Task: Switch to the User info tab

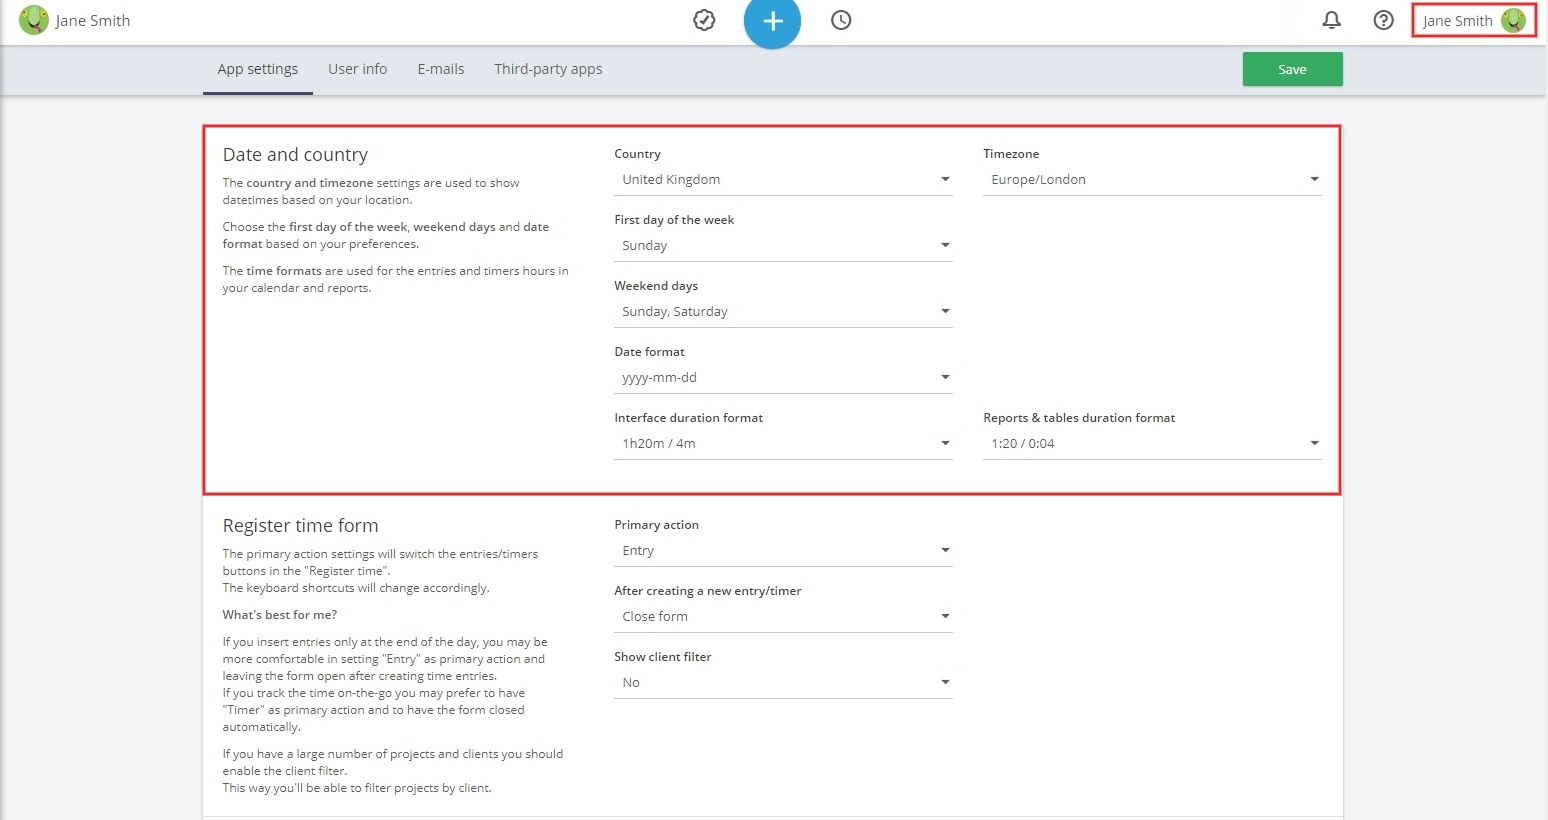Action: pyautogui.click(x=357, y=69)
